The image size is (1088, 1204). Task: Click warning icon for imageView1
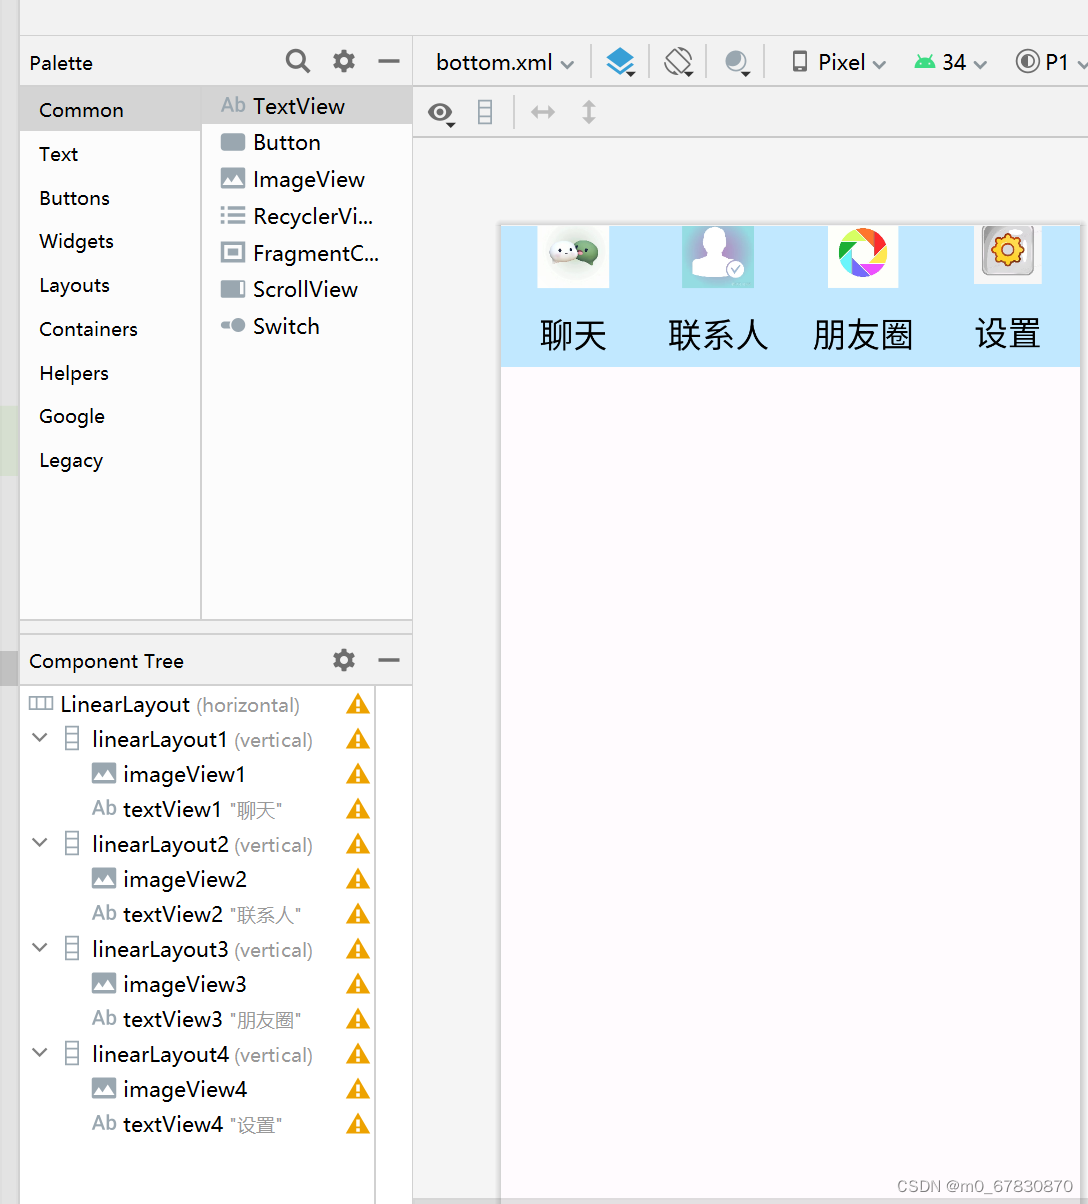coord(358,775)
